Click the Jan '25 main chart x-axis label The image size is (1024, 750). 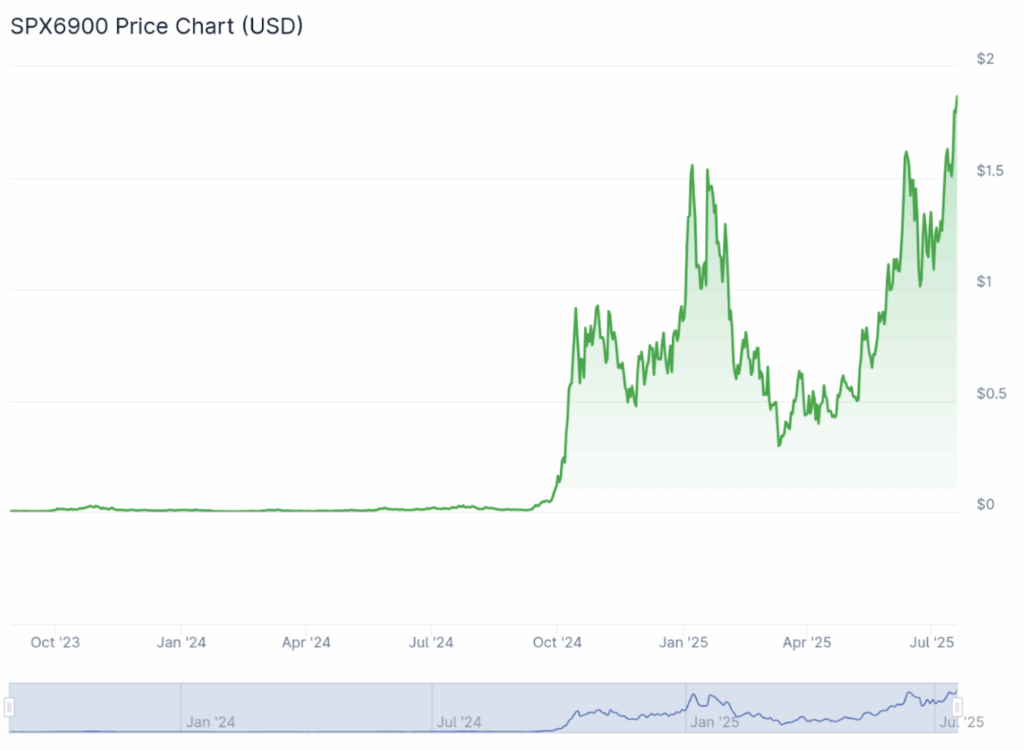[683, 642]
